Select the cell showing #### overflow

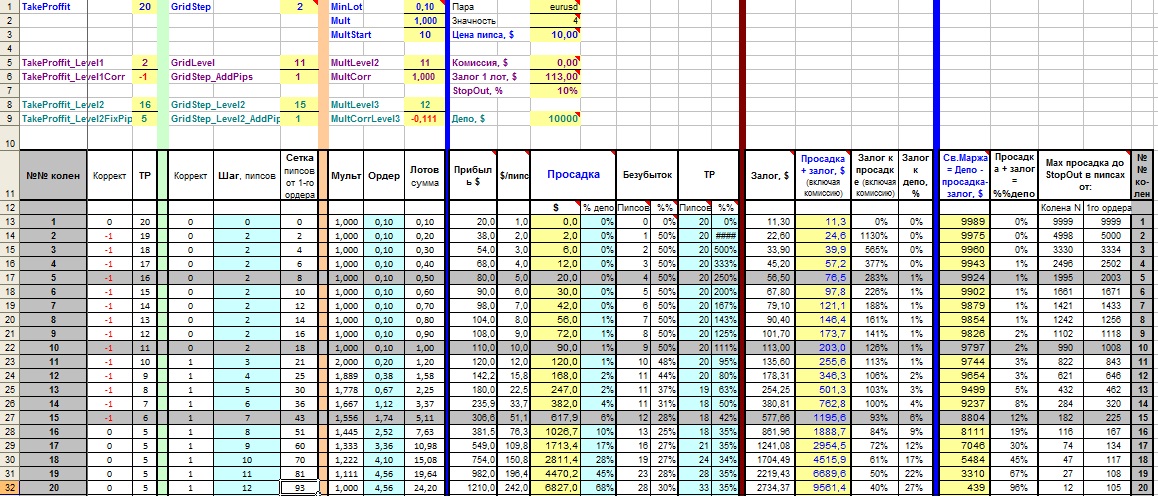tap(725, 235)
